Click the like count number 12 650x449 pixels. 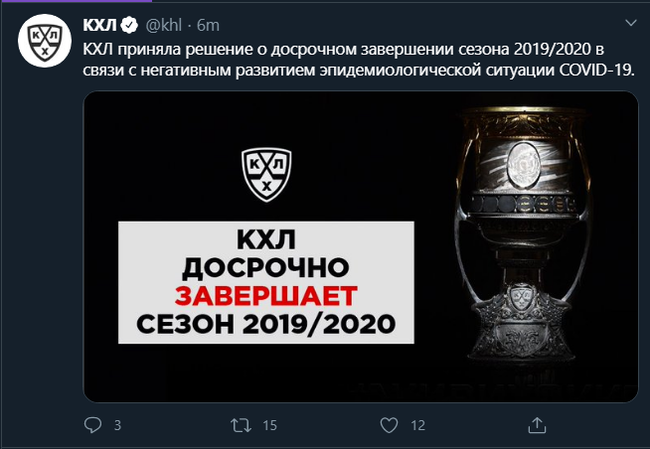(x=418, y=425)
